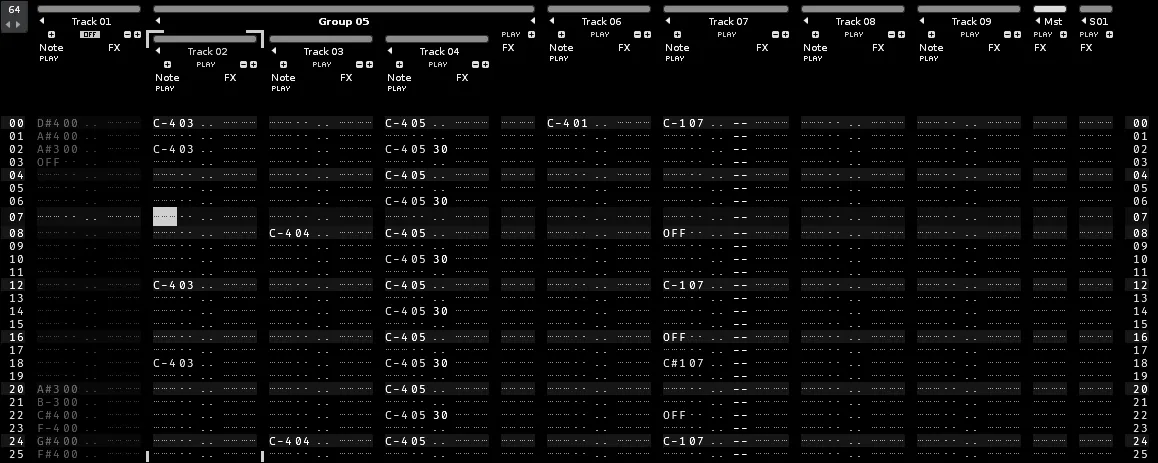Click the color bar above Track 06
Image resolution: width=1158 pixels, height=463 pixels.
598,9
